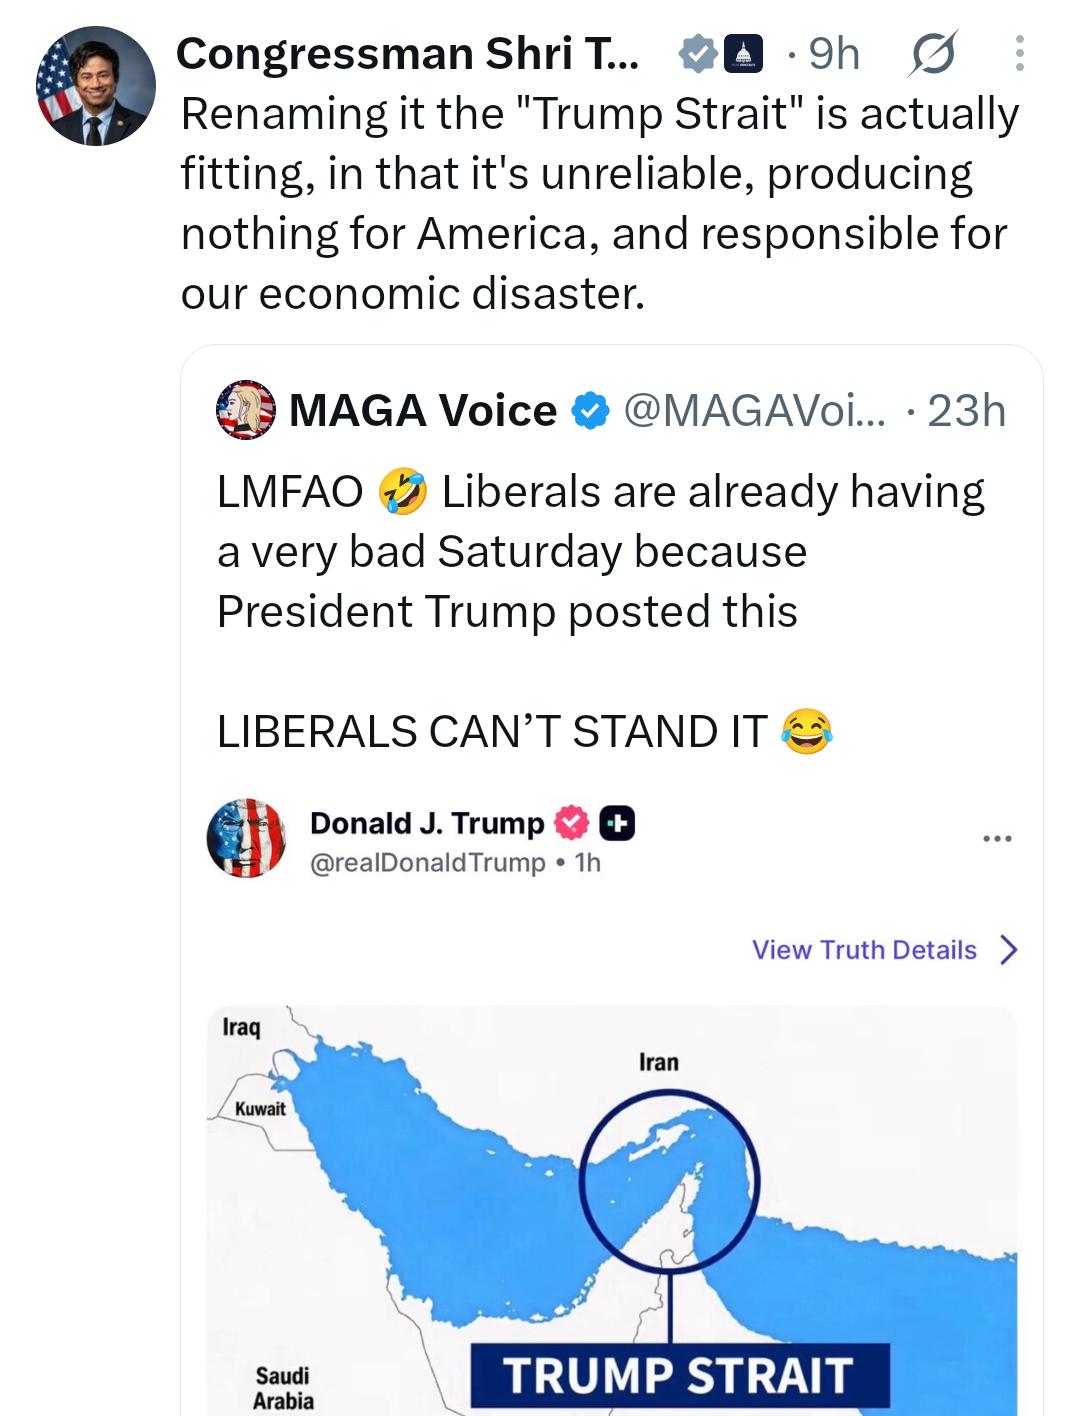This screenshot has height=1416, width=1079.
Task: Tap the 9h timestamp on the post
Action: click(x=834, y=54)
